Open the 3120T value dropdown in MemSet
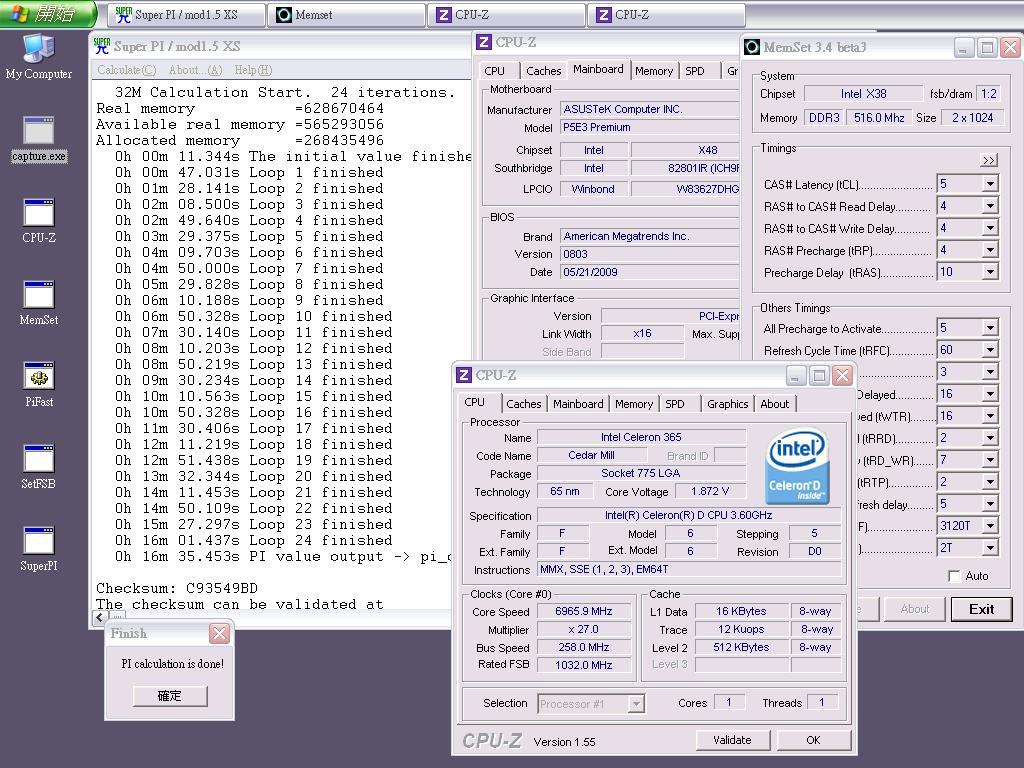Viewport: 1024px width, 768px height. point(990,526)
